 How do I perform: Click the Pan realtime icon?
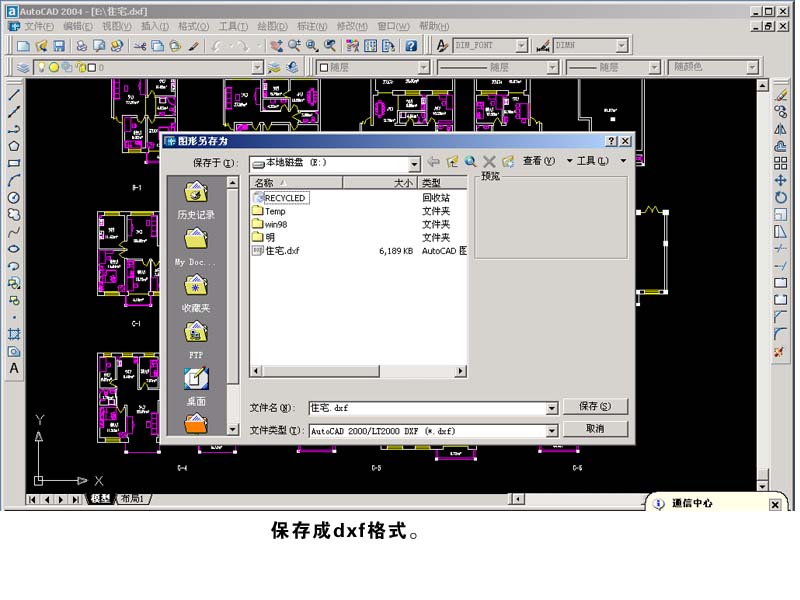click(x=277, y=46)
